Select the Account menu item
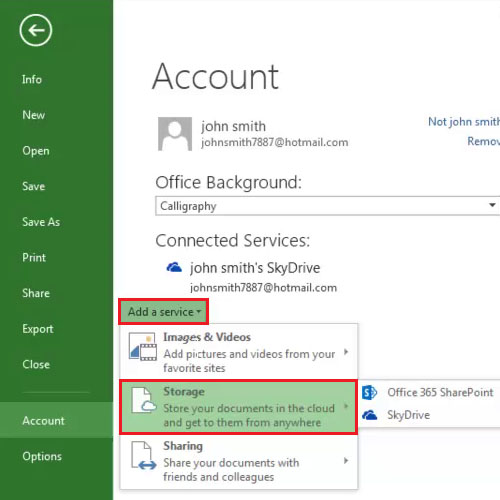Image resolution: width=500 pixels, height=500 pixels. [56, 420]
